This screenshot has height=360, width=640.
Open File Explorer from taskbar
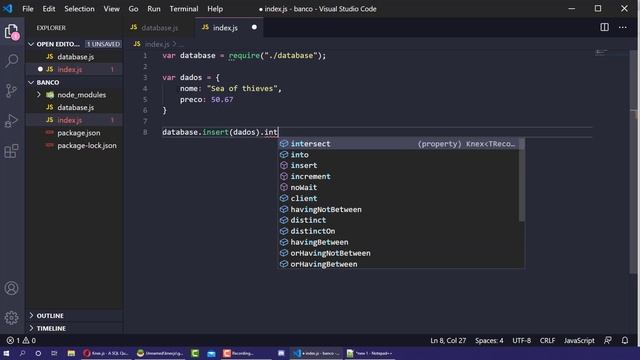[71, 353]
